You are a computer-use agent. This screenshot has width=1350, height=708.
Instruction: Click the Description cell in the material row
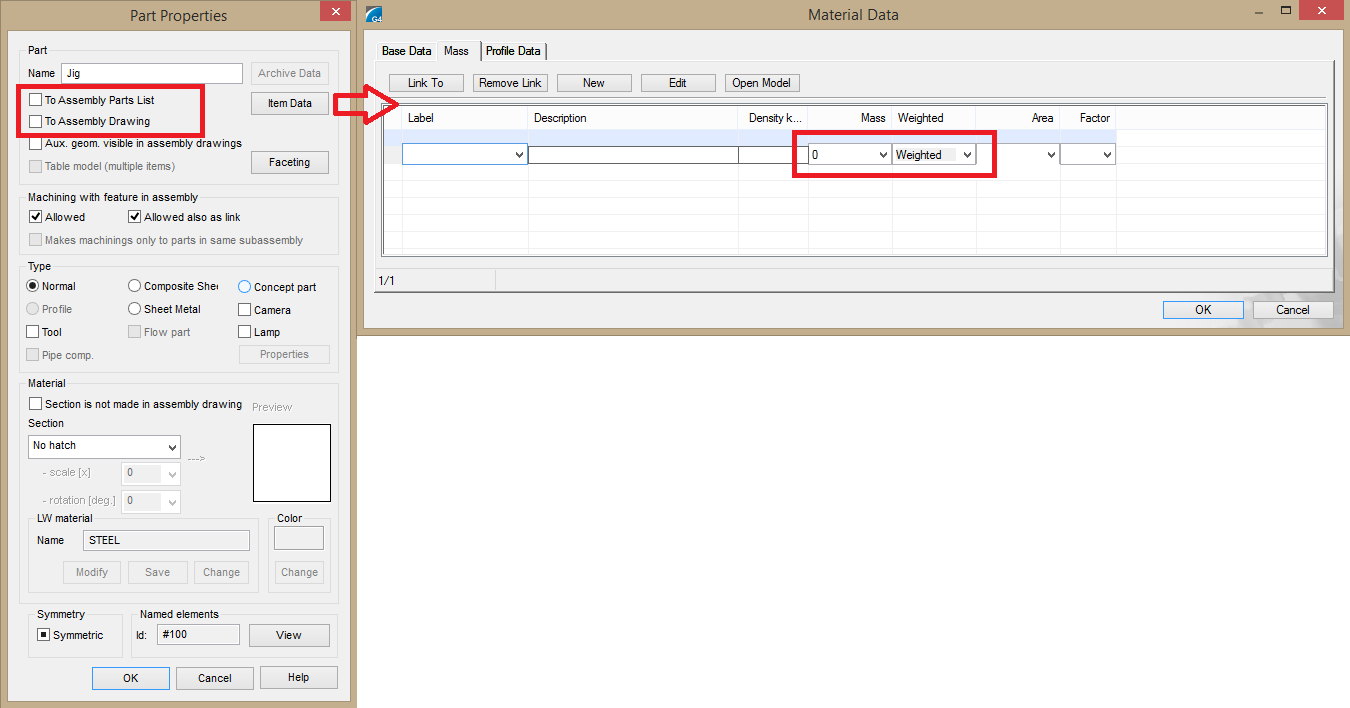632,155
